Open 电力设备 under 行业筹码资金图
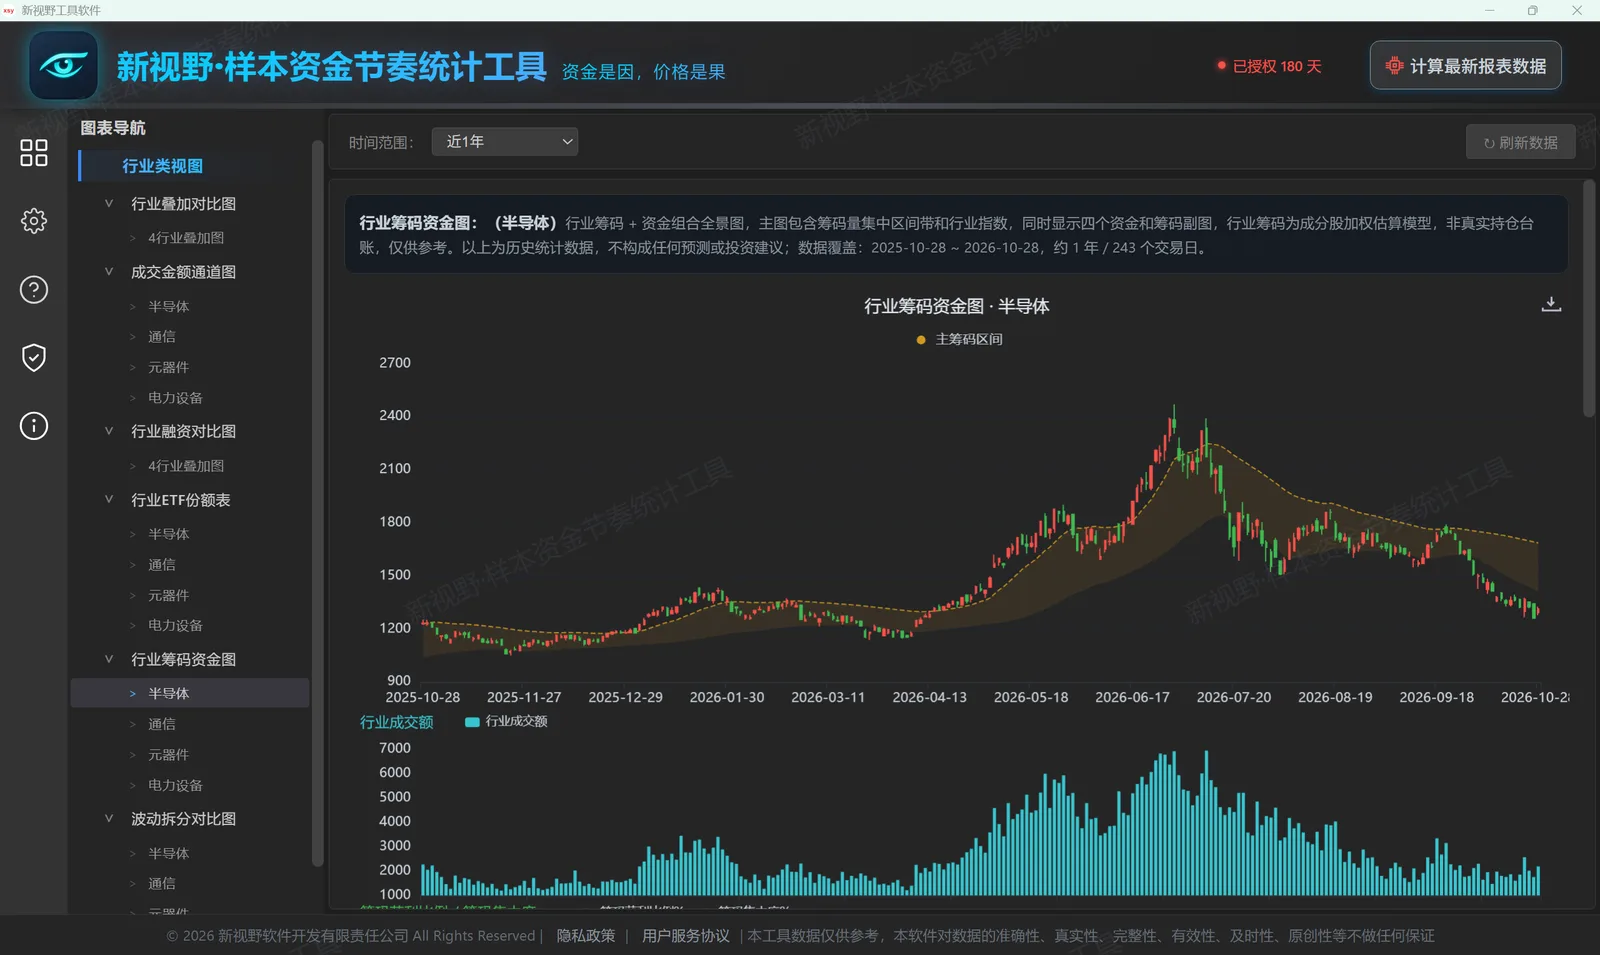1600x955 pixels. point(175,785)
